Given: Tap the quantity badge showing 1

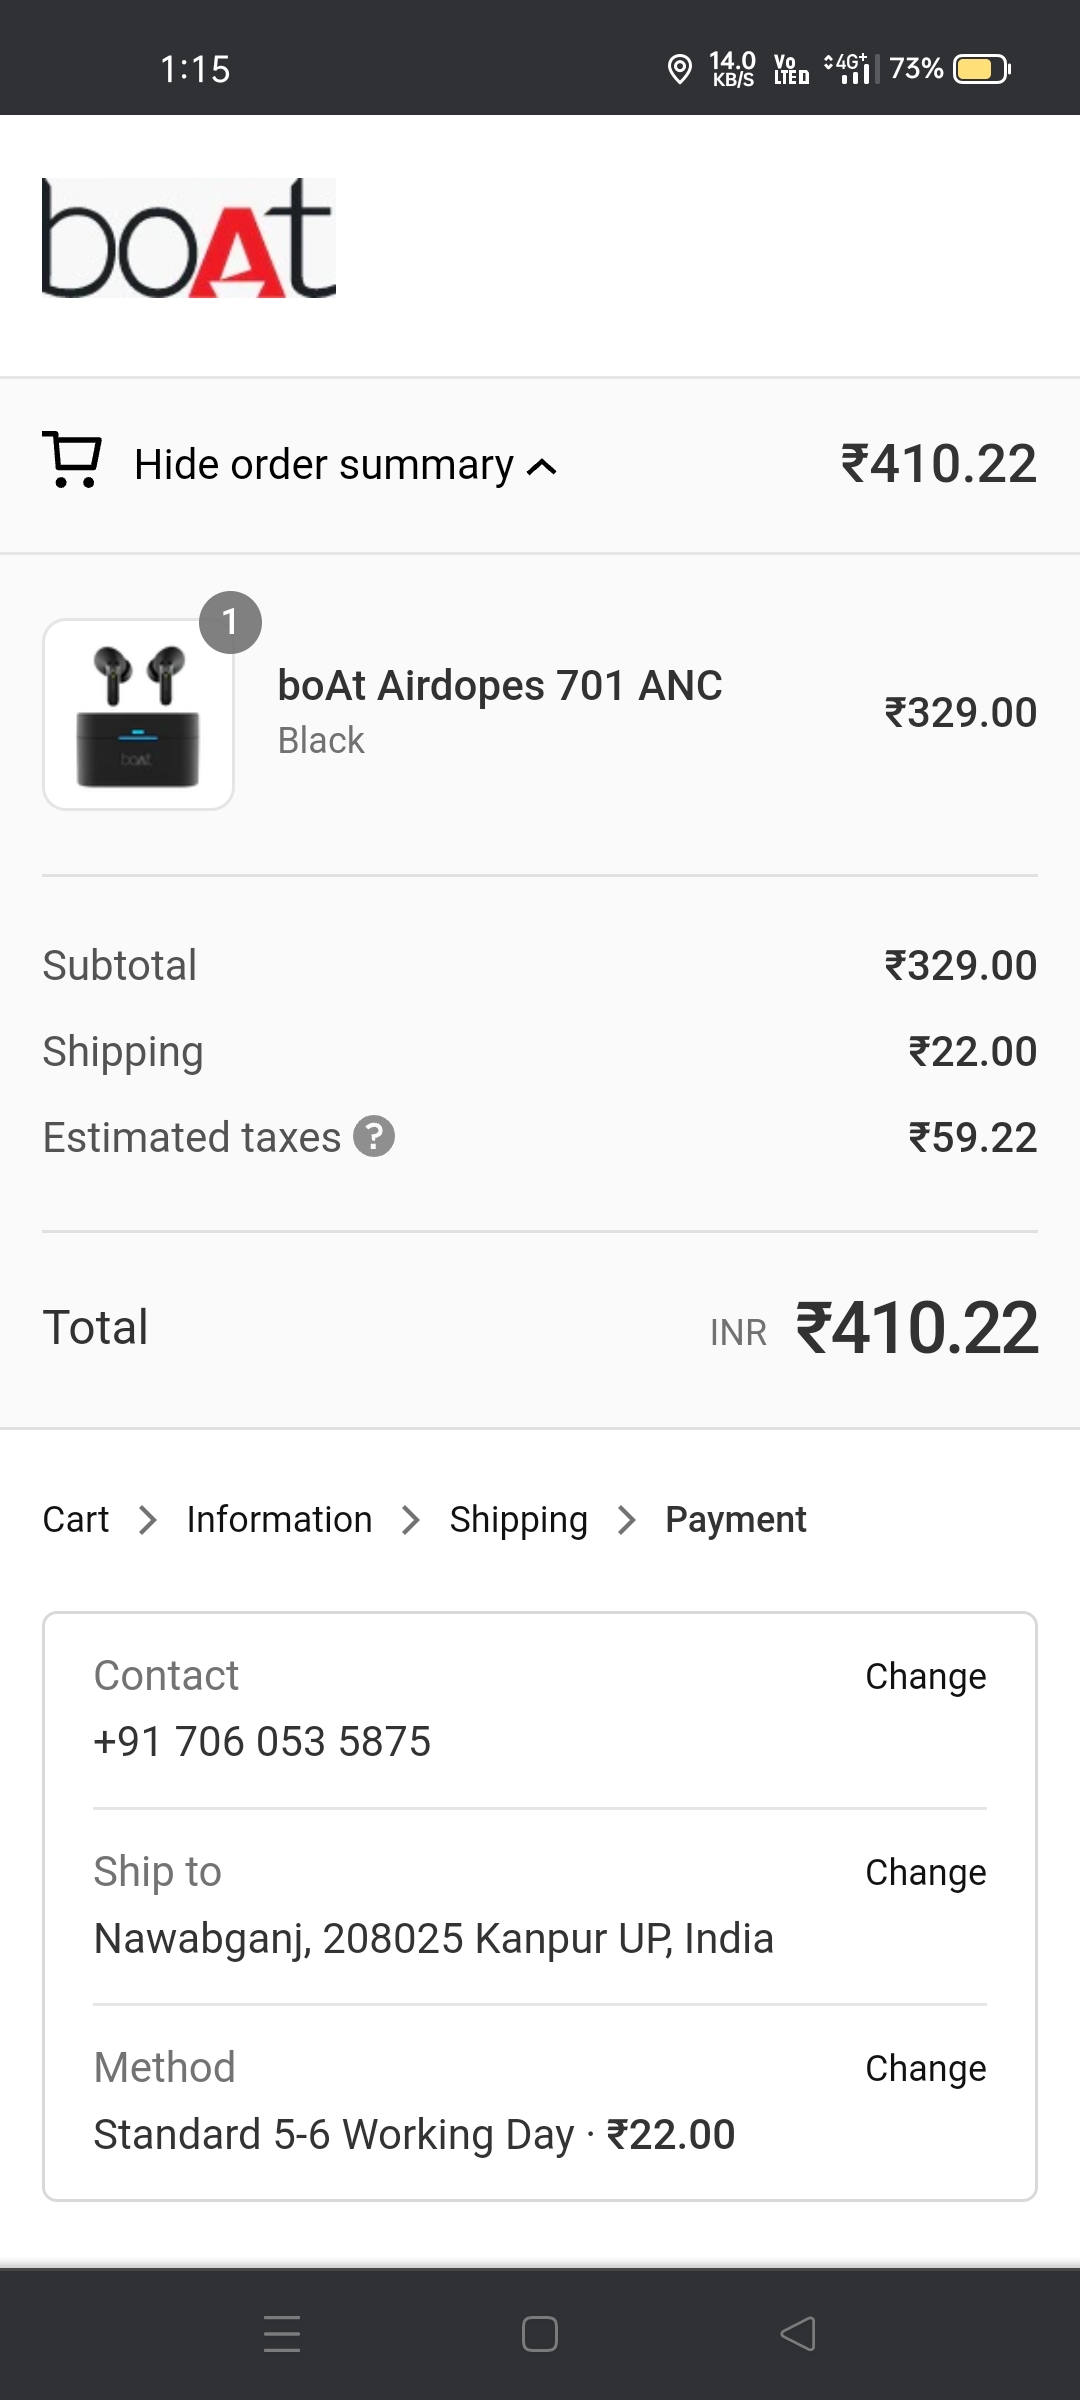Looking at the screenshot, I should [230, 622].
